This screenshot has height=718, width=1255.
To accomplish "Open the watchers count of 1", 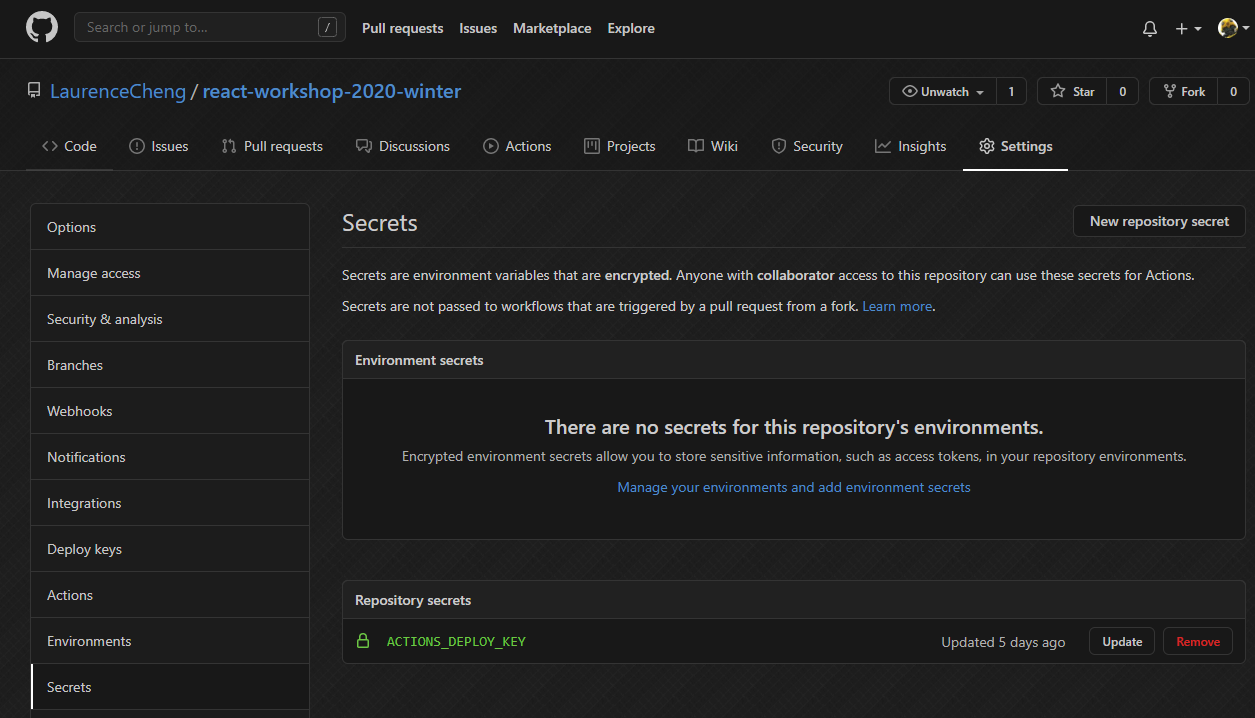I will (x=1011, y=91).
